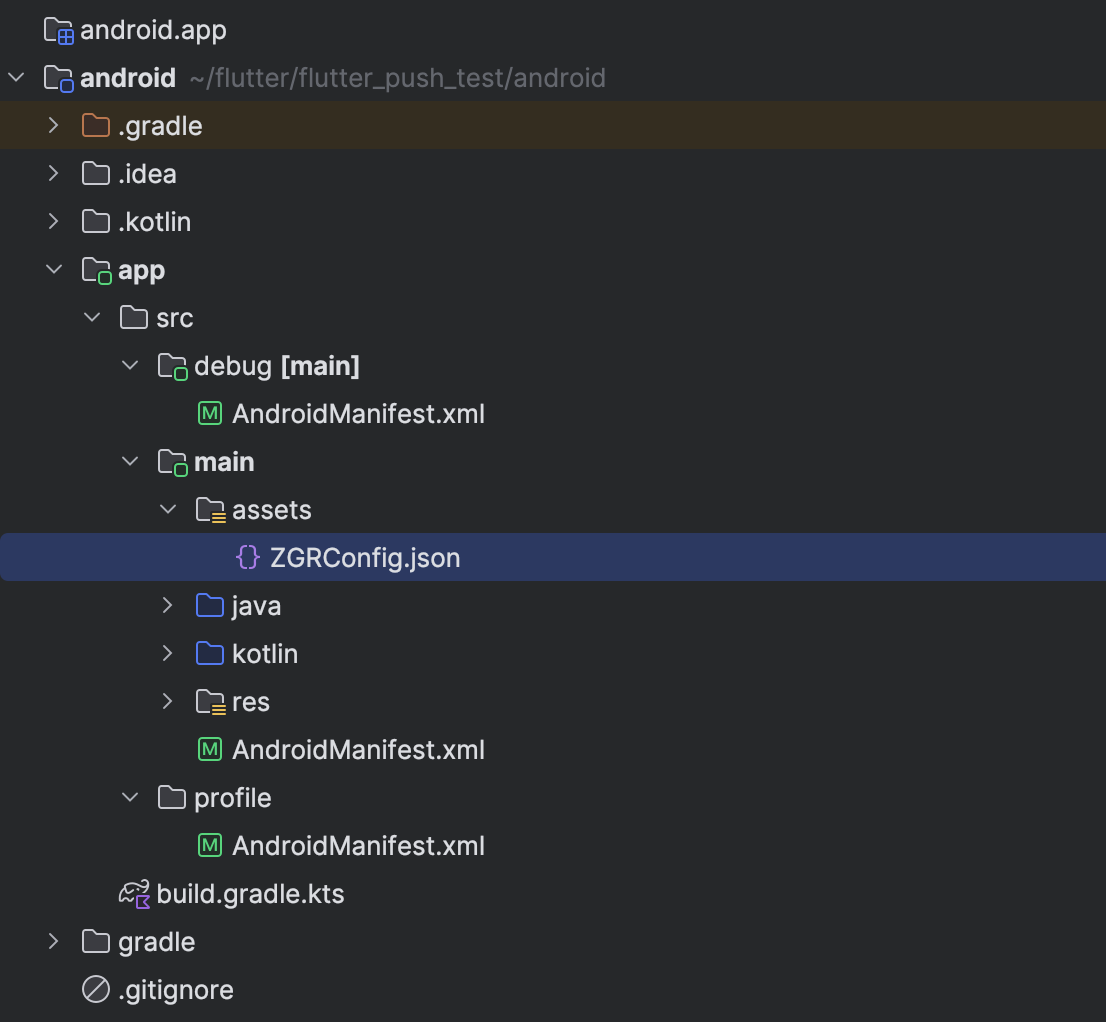Collapse the assets folder
The width and height of the screenshot is (1106, 1022).
click(168, 509)
